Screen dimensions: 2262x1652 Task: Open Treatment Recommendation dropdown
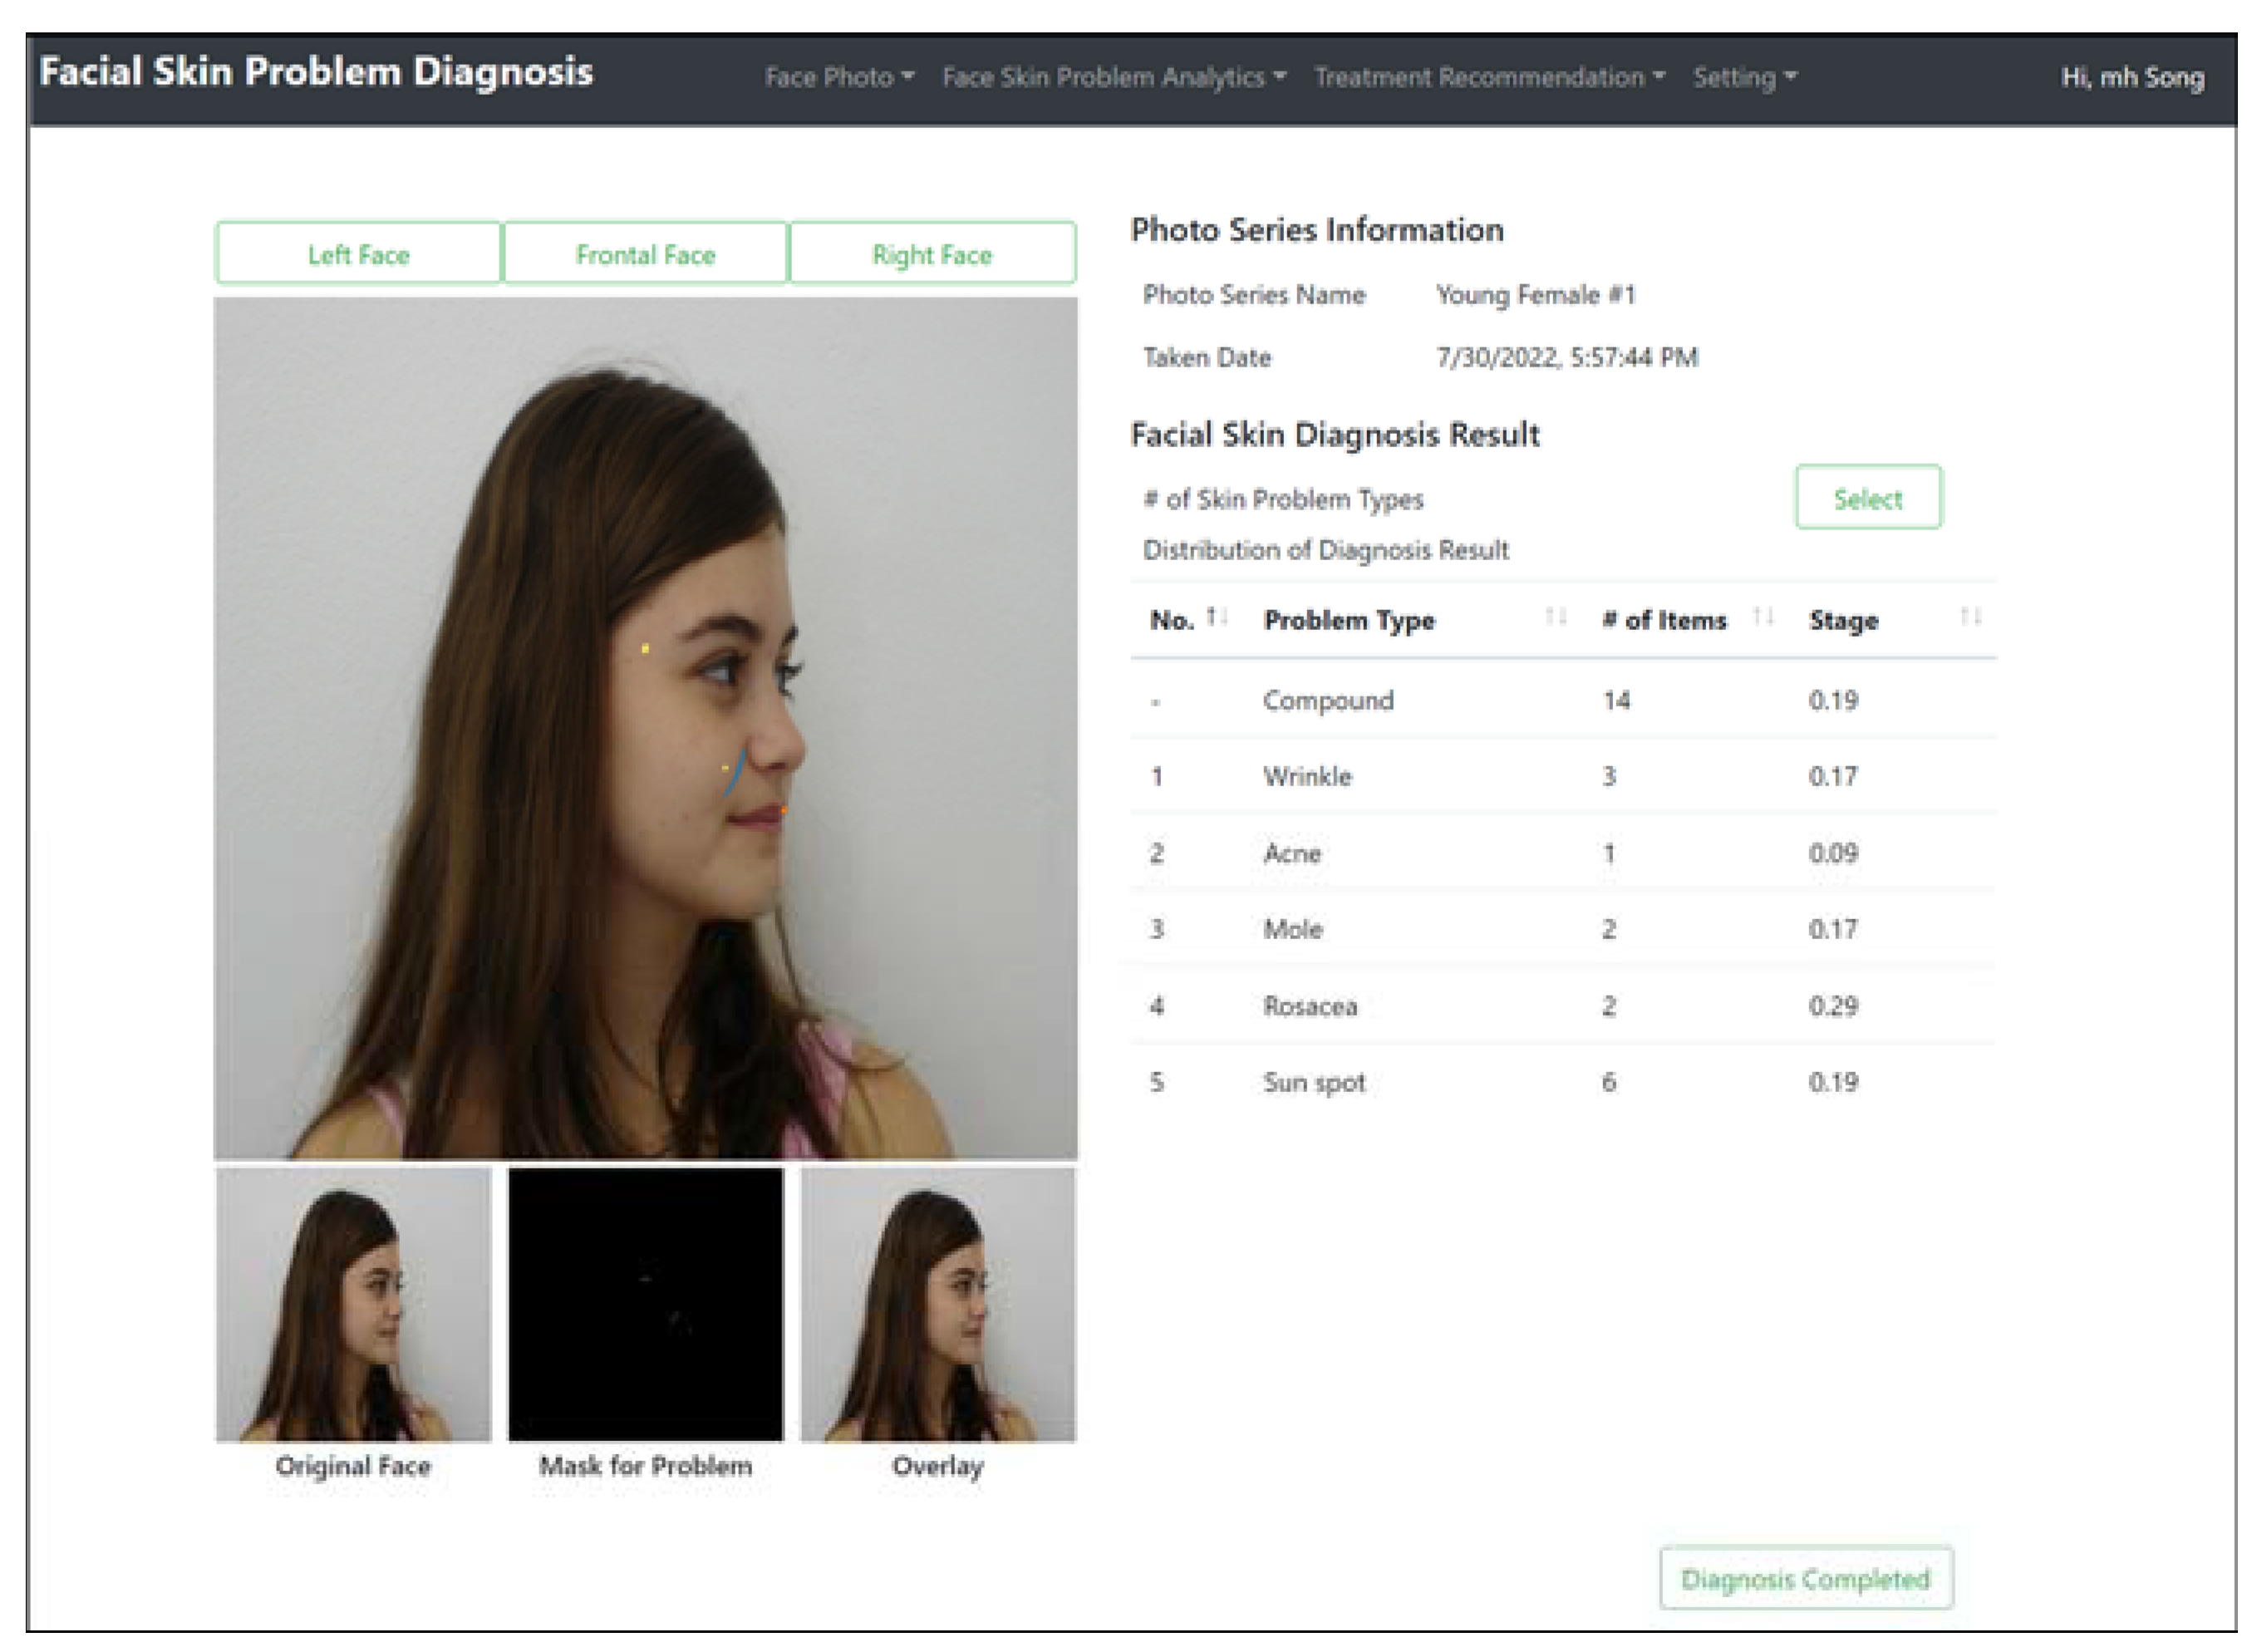pos(1489,77)
